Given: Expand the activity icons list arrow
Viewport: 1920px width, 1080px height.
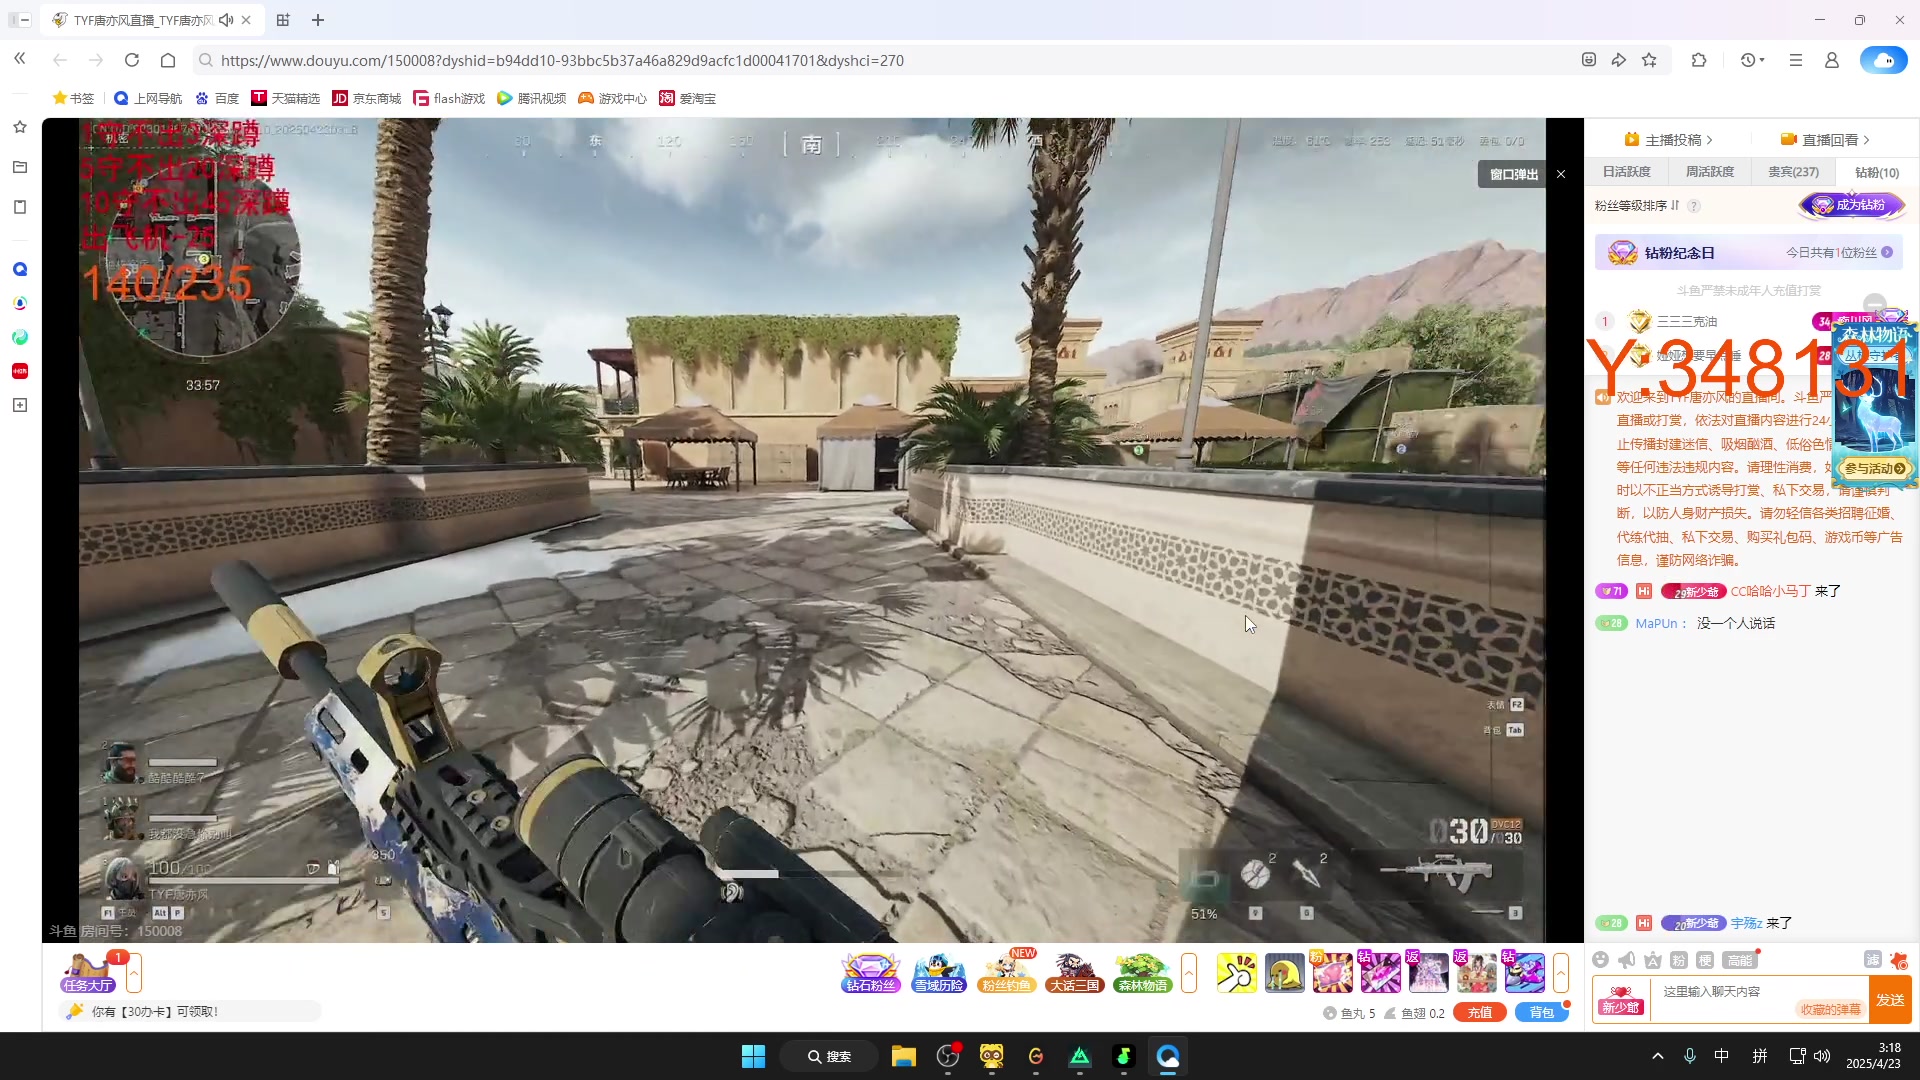Looking at the screenshot, I should [x=1189, y=973].
